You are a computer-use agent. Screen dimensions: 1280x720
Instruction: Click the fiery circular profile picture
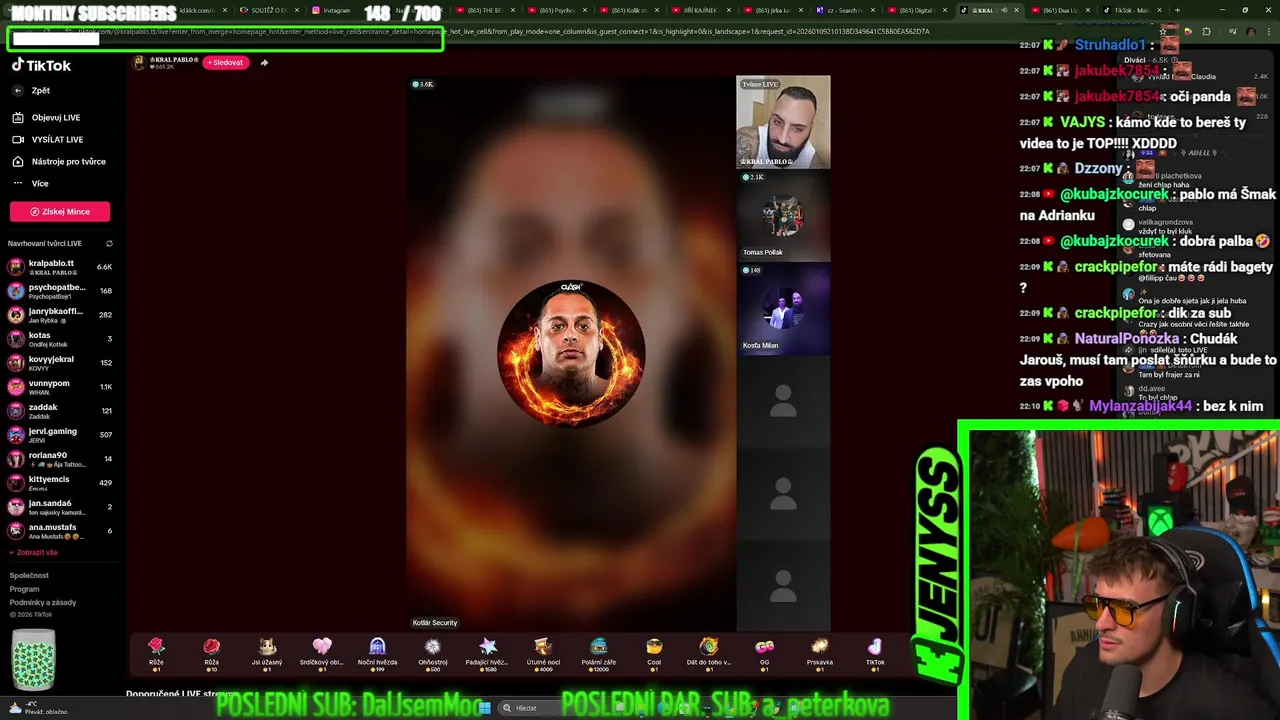(x=571, y=353)
